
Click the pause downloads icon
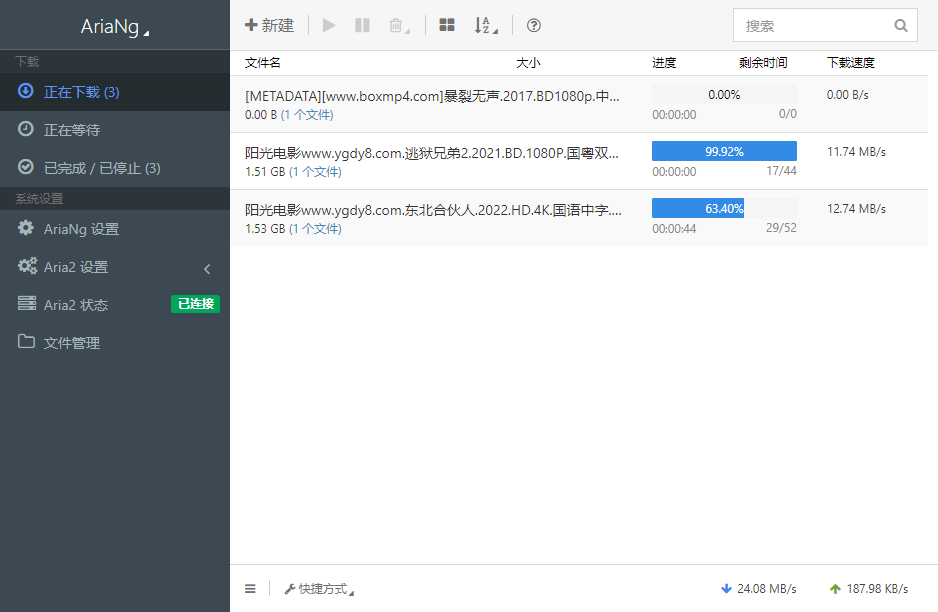(x=362, y=25)
